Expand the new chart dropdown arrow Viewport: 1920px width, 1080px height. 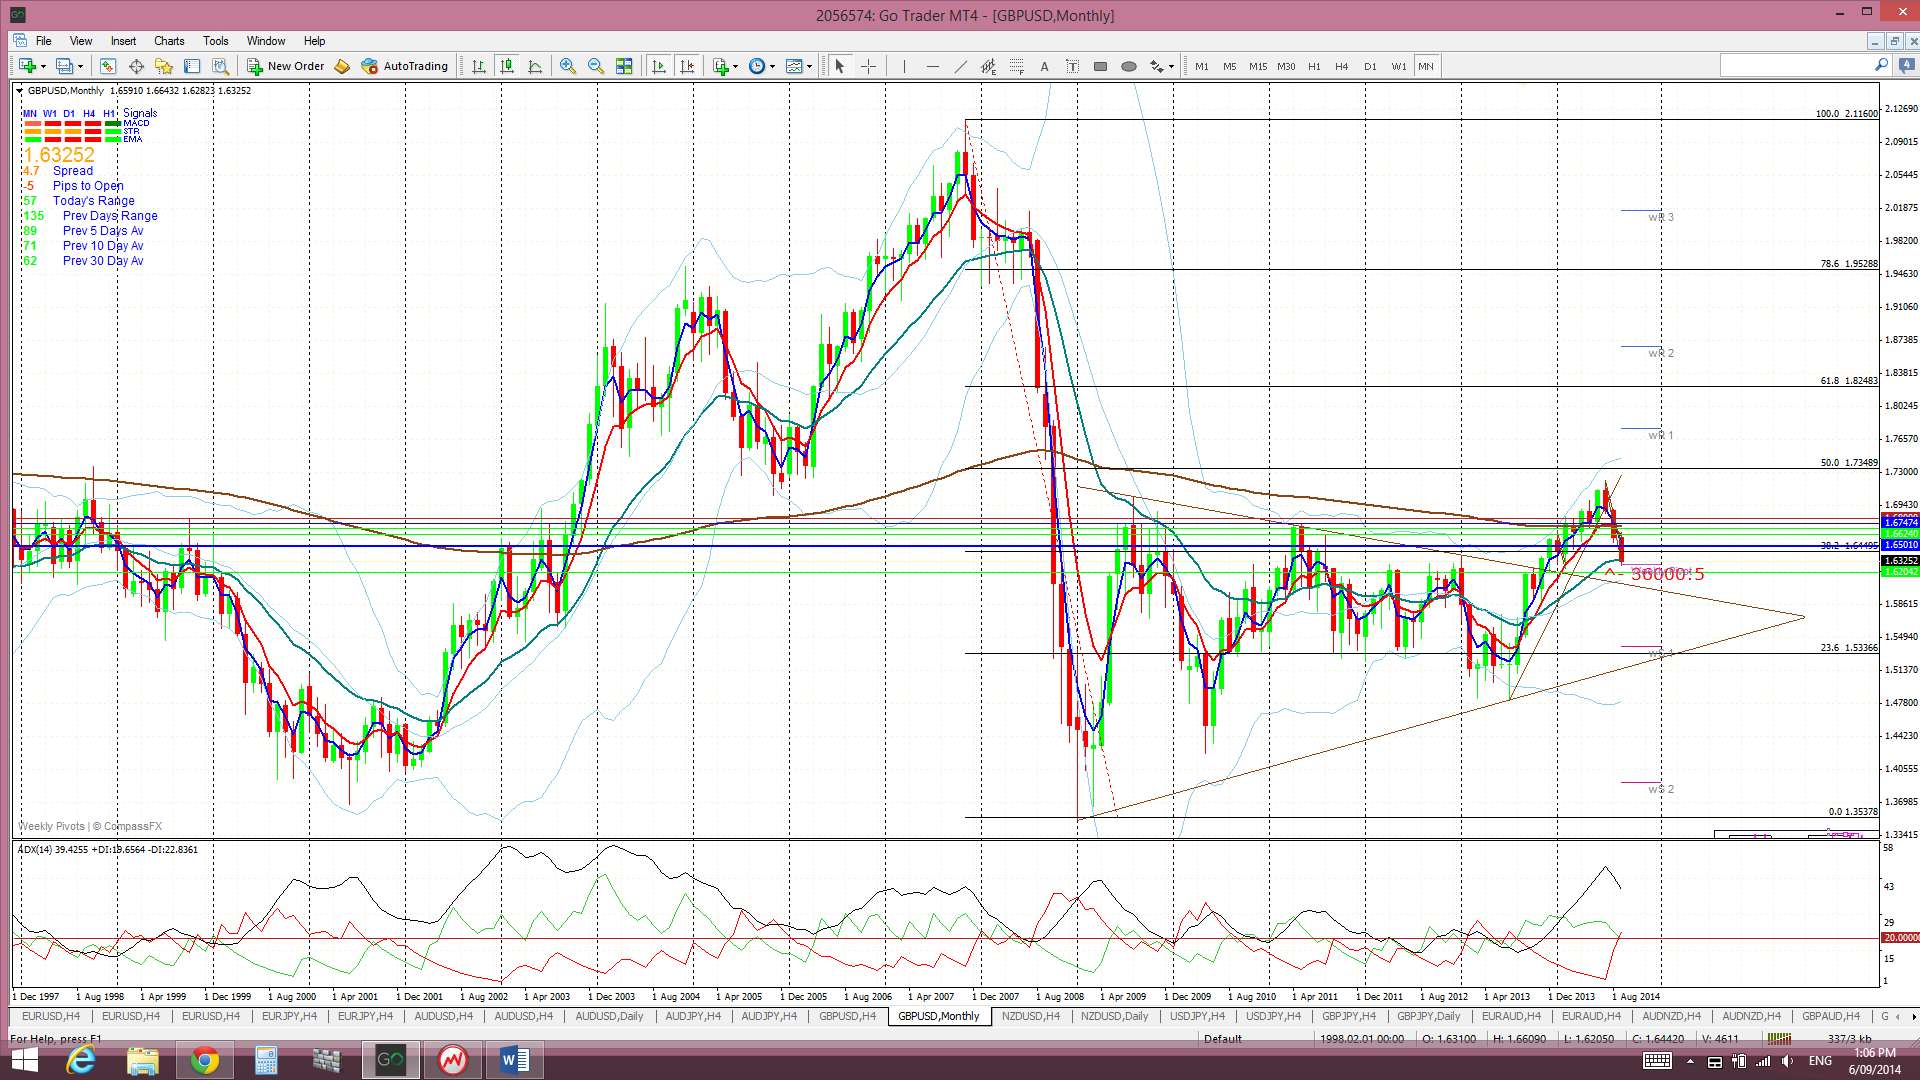pyautogui.click(x=45, y=67)
